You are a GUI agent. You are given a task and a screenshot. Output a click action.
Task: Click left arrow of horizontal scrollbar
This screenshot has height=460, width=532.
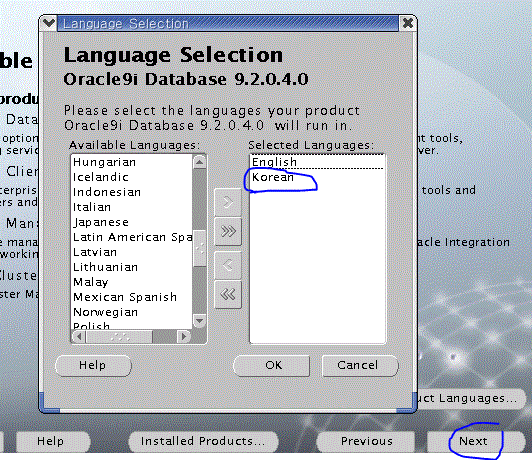[79, 337]
